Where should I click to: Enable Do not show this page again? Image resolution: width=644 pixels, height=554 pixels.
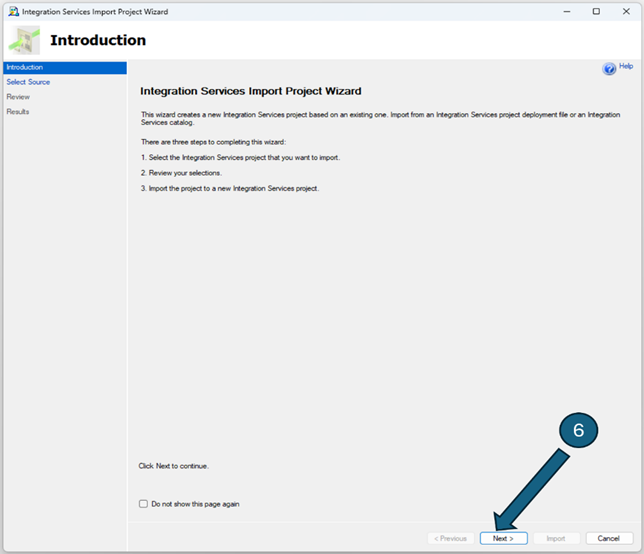143,503
